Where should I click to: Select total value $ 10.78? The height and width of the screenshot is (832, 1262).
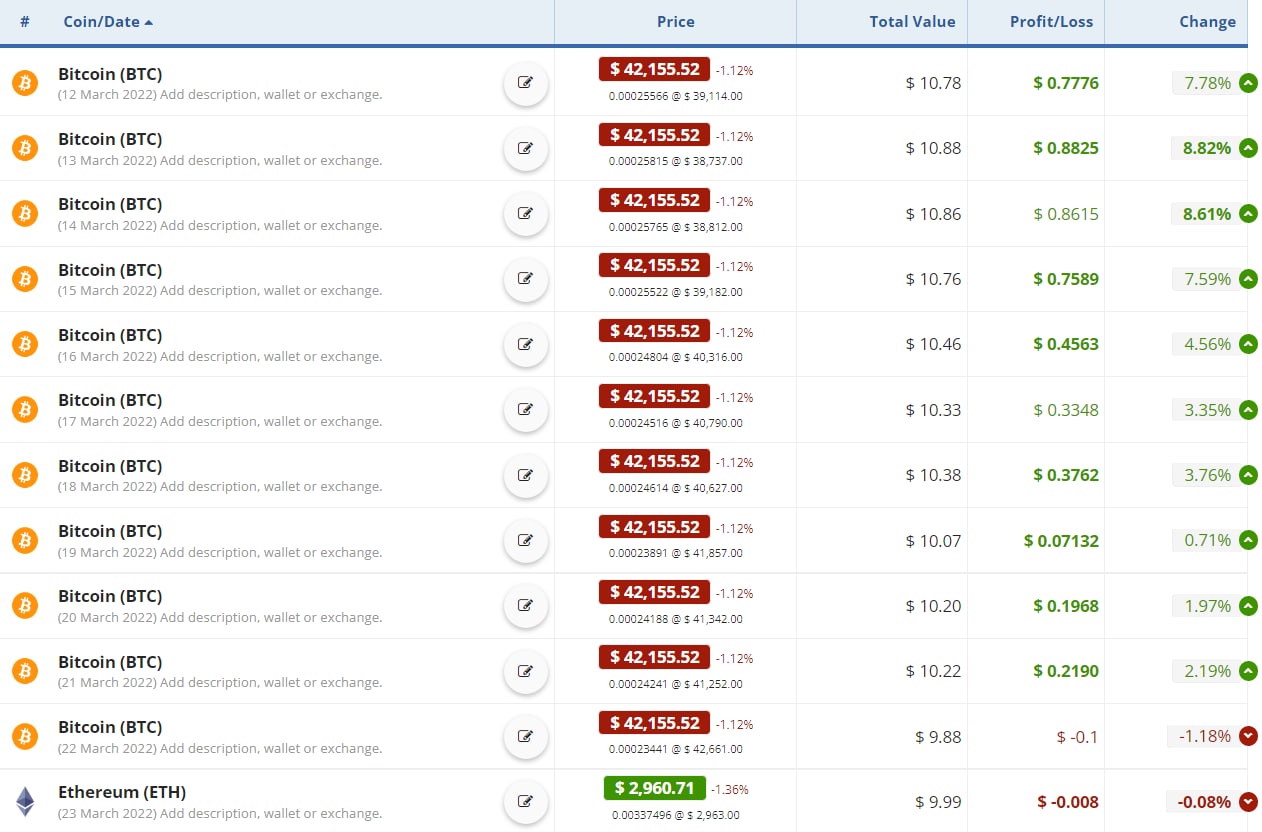point(933,83)
